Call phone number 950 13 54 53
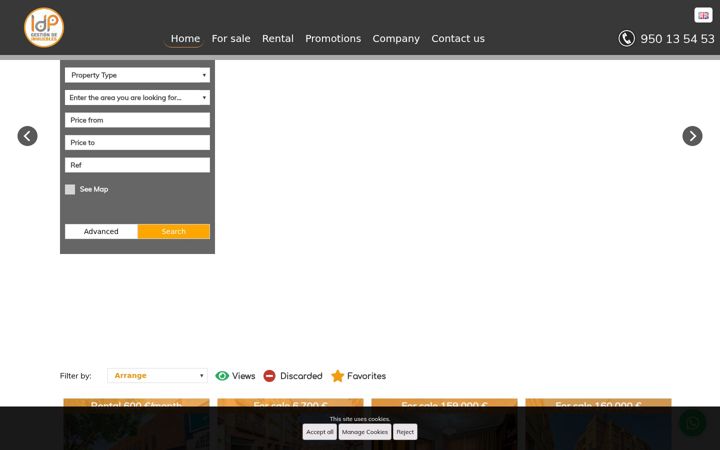The image size is (720, 450). point(677,39)
